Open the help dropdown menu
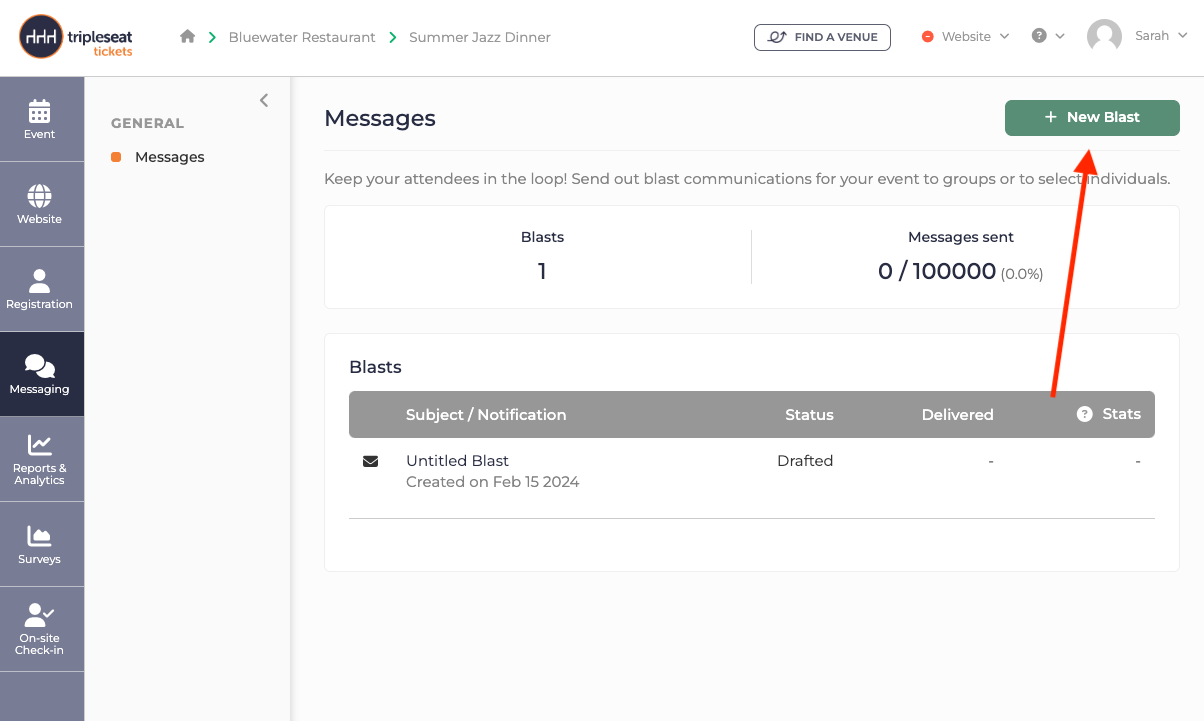This screenshot has width=1204, height=721. (1048, 36)
